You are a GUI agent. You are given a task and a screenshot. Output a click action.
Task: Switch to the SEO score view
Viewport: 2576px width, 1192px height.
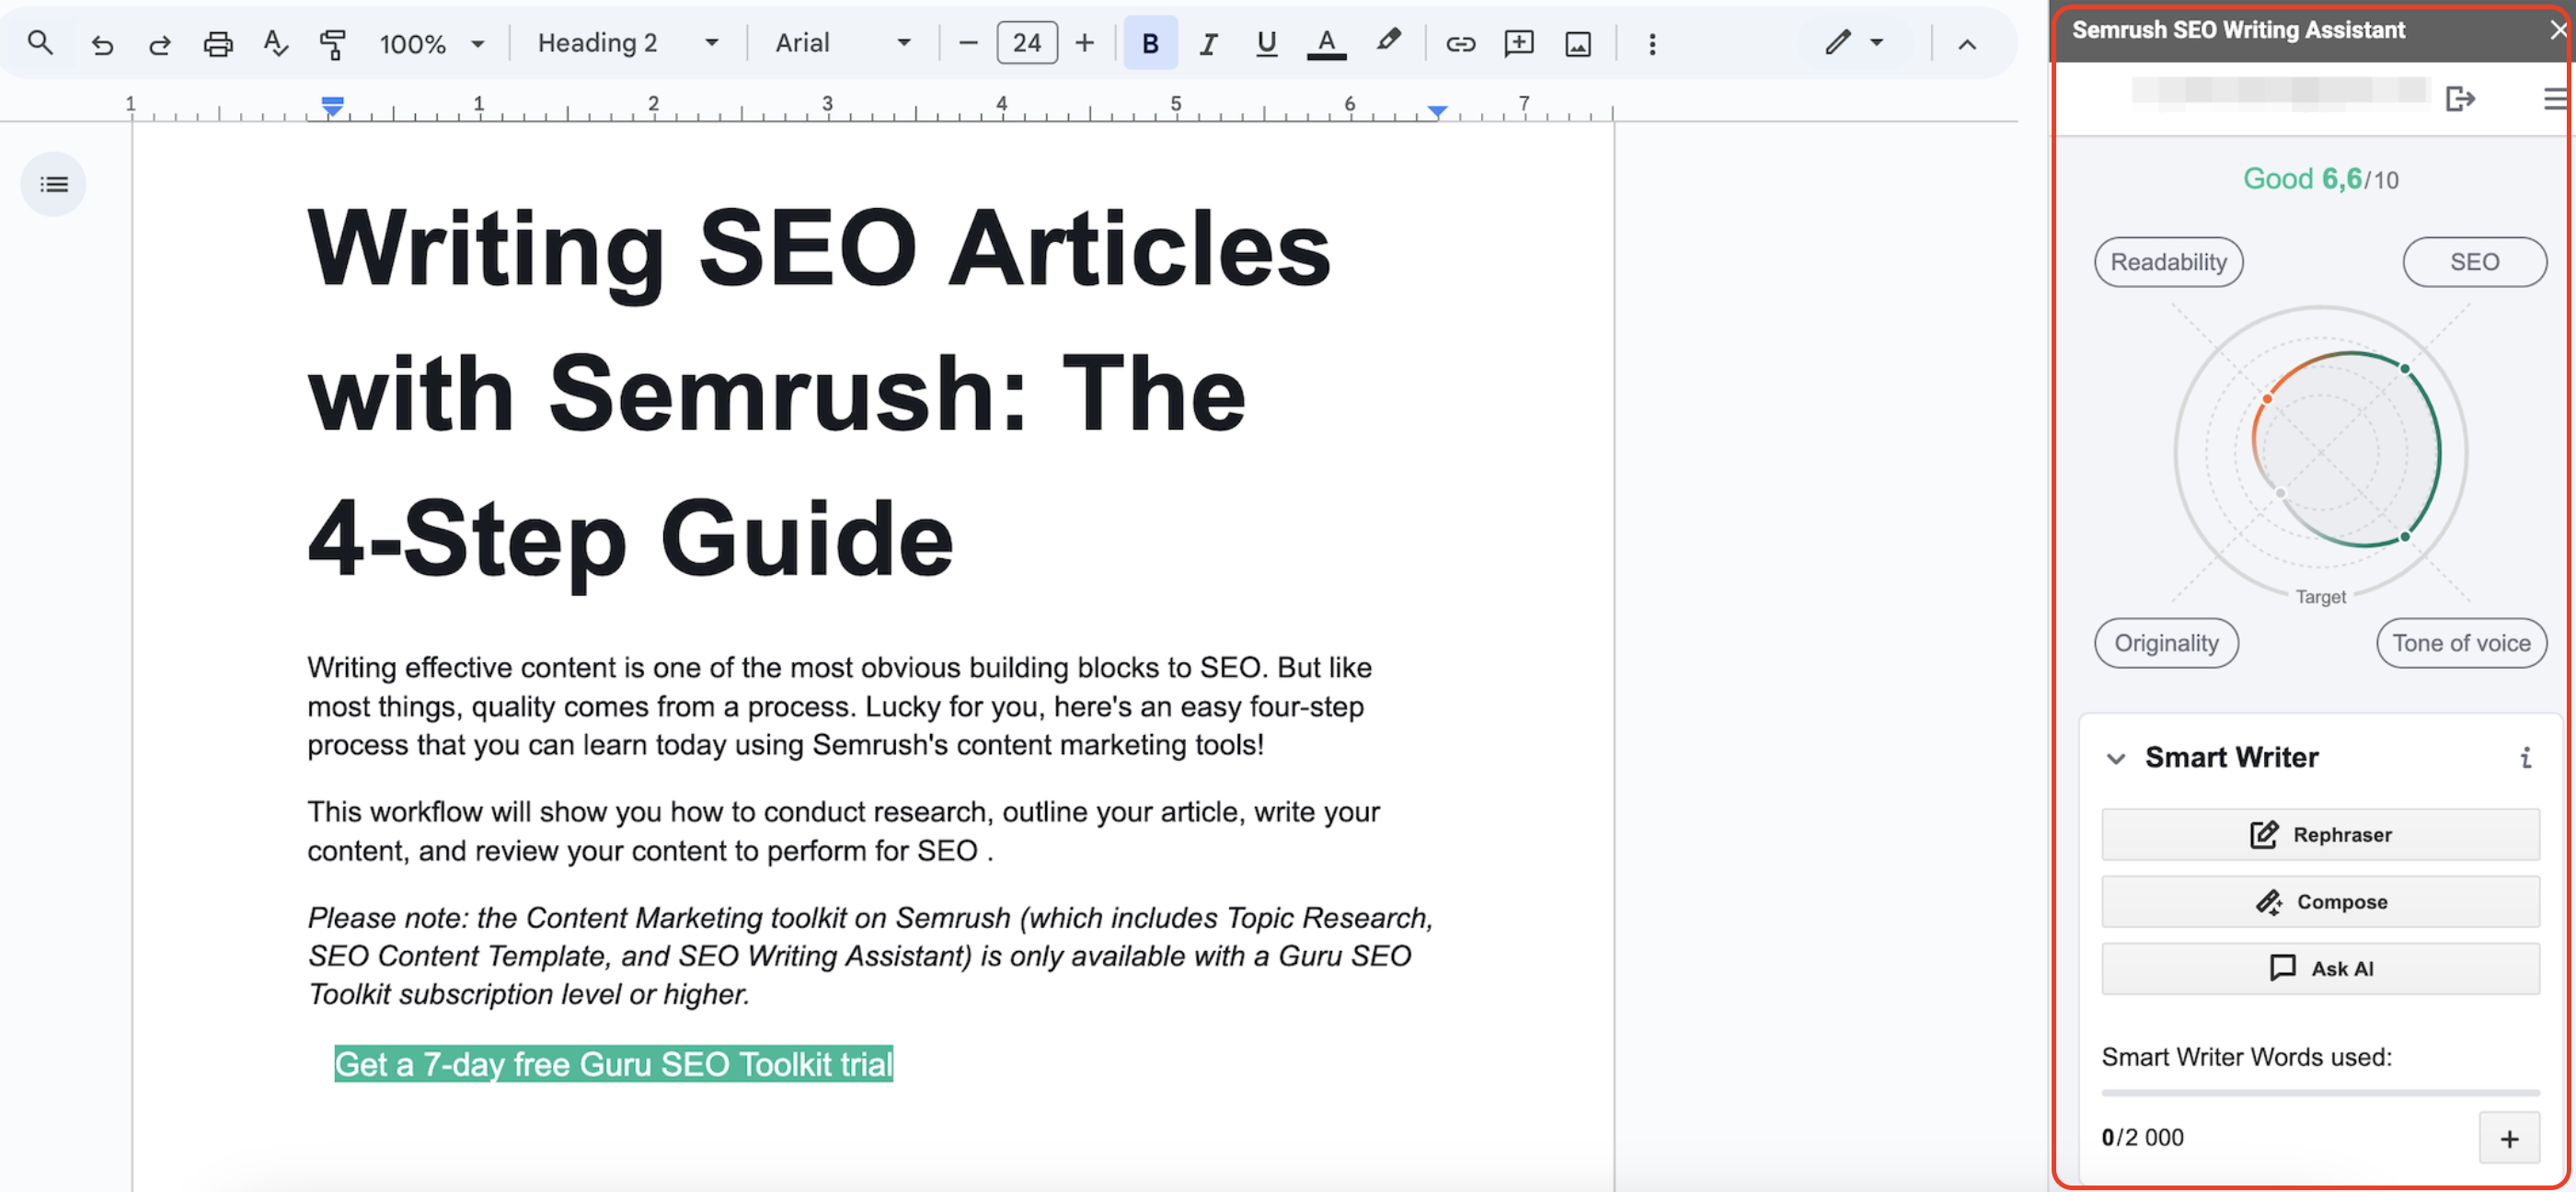(x=2474, y=261)
